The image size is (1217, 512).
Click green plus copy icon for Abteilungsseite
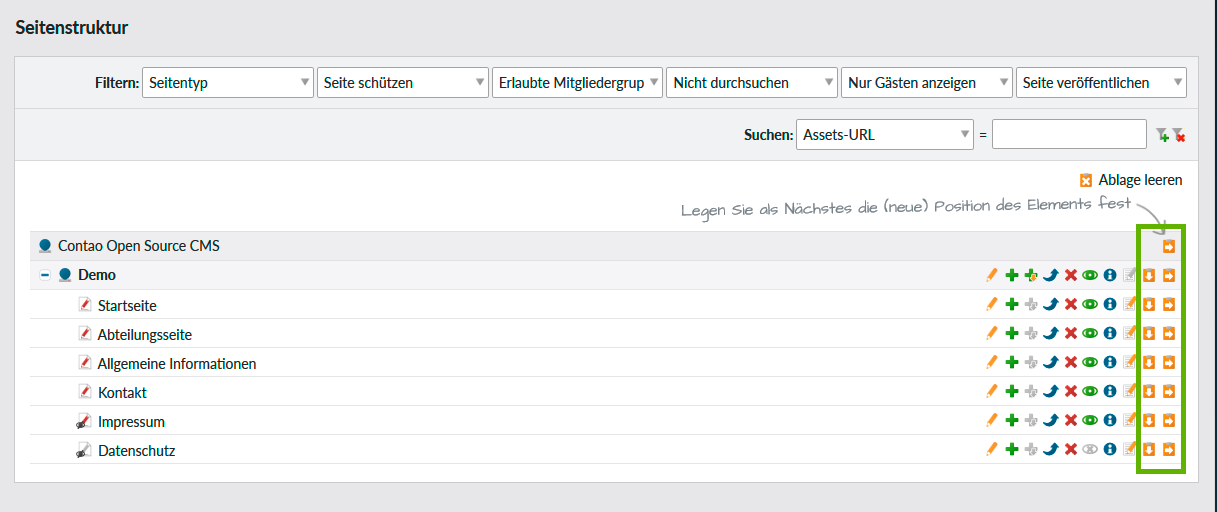pos(1011,334)
